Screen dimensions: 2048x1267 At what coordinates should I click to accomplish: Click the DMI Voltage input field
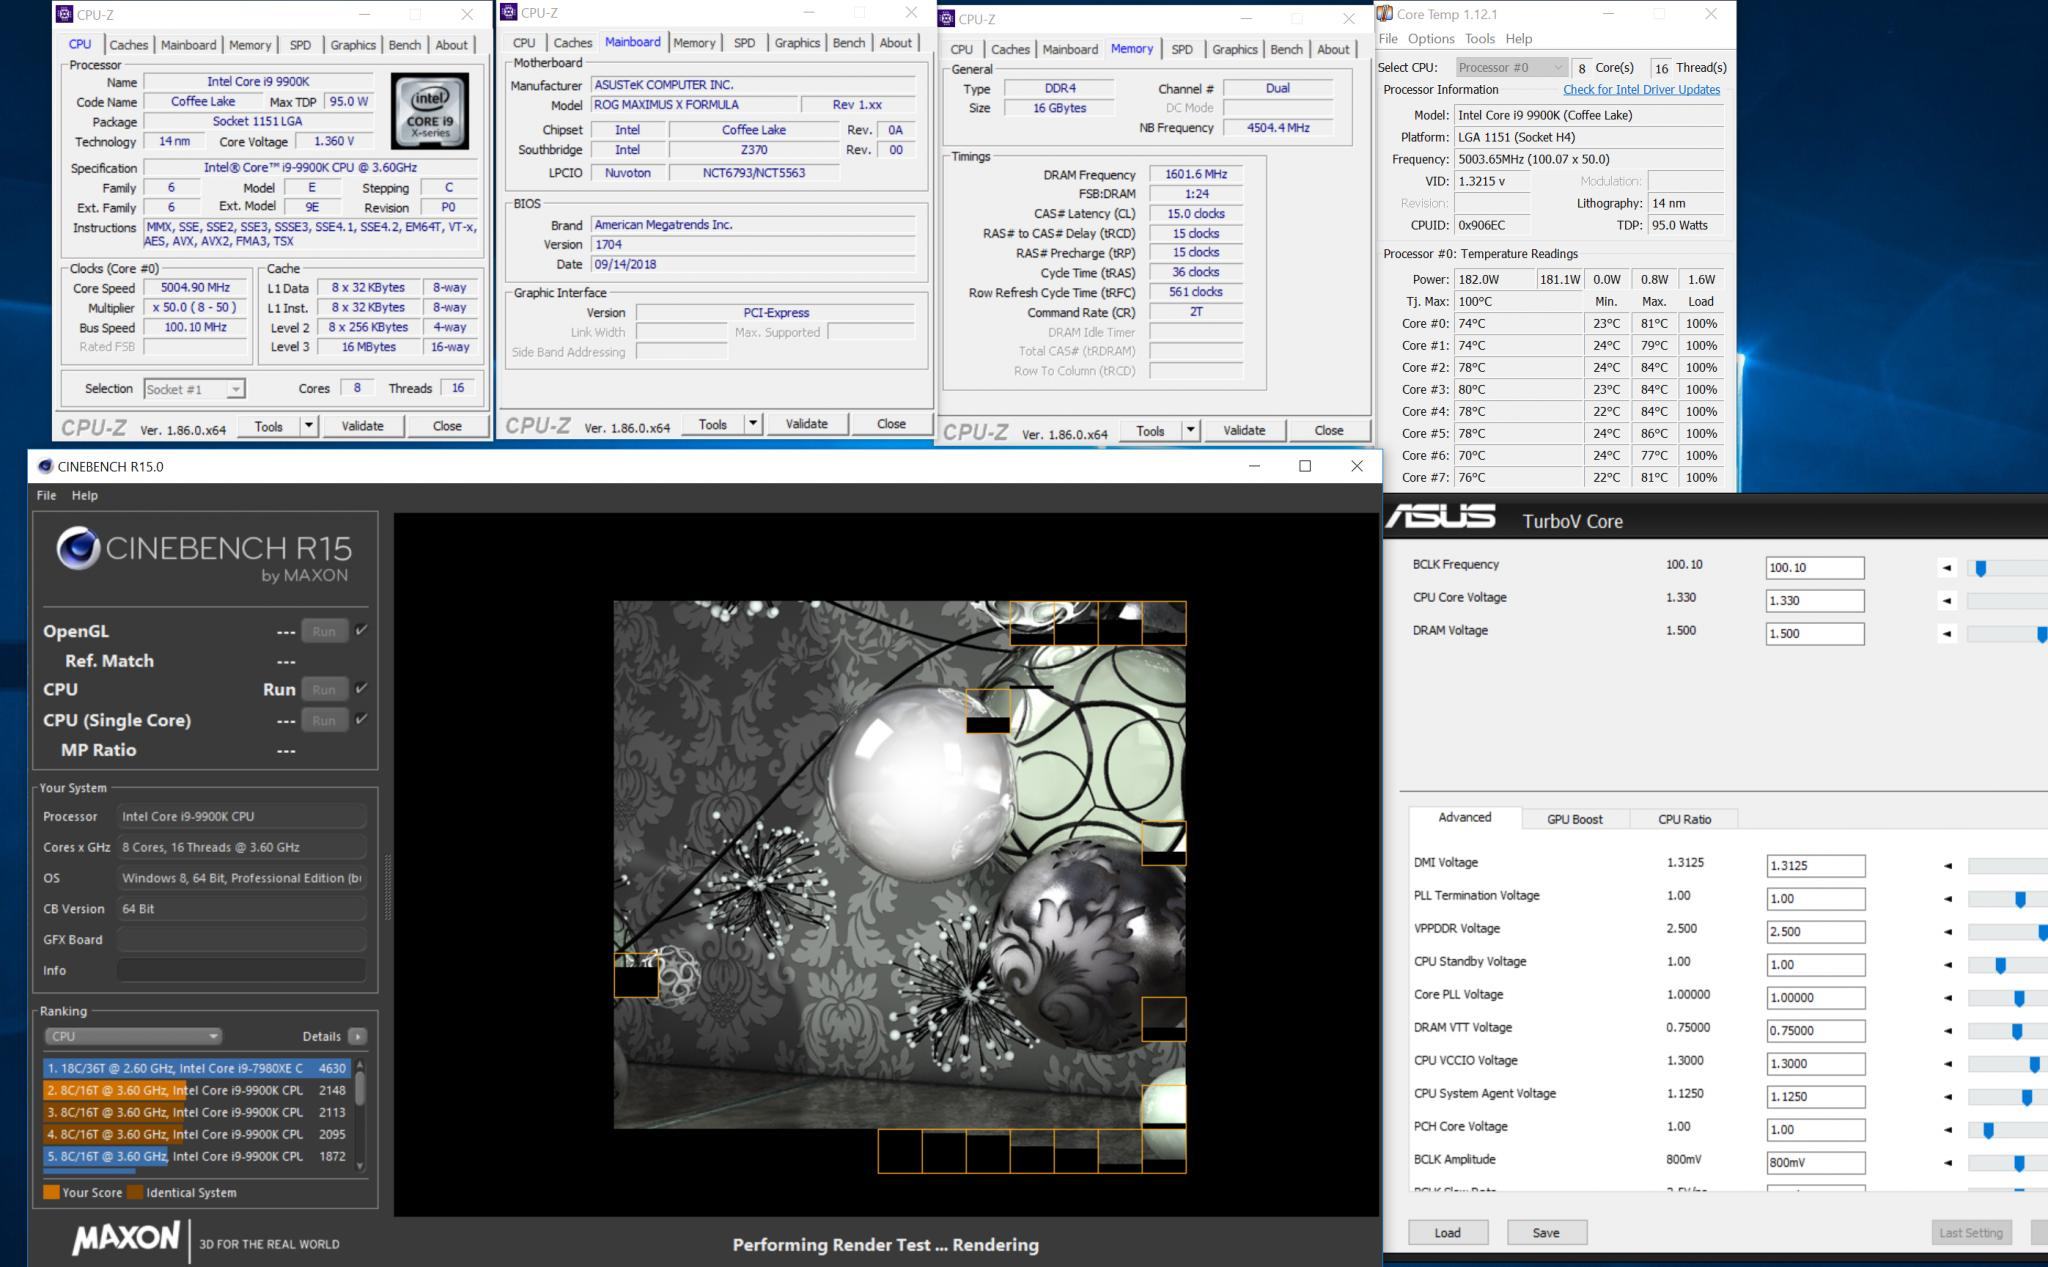[x=1815, y=866]
